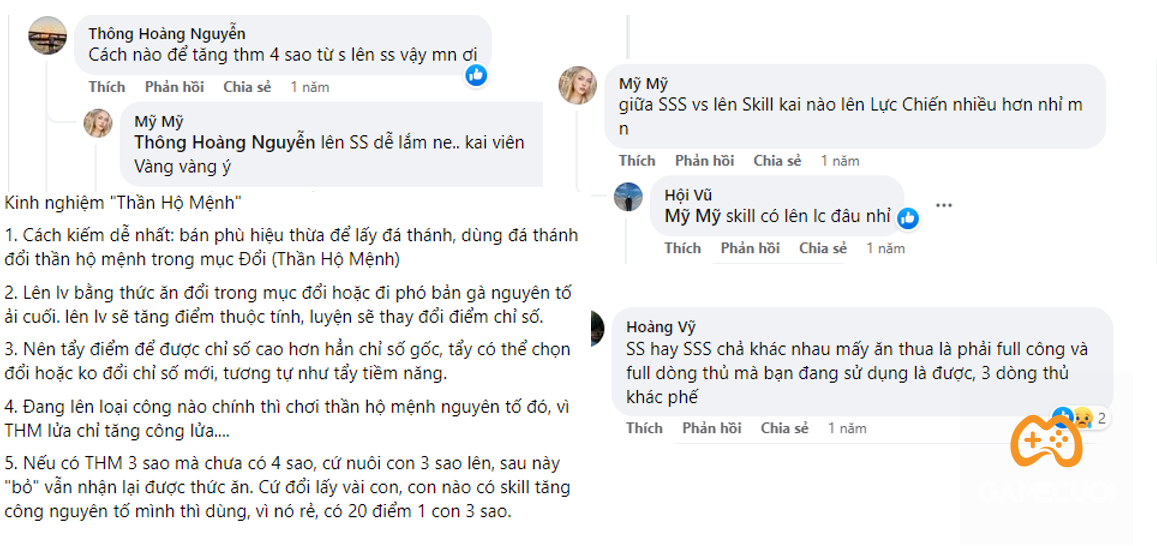Image resolution: width=1157 pixels, height=546 pixels.
Task: Open Thông Hoàng Nguyễn name link in top comment
Action: pos(167,34)
